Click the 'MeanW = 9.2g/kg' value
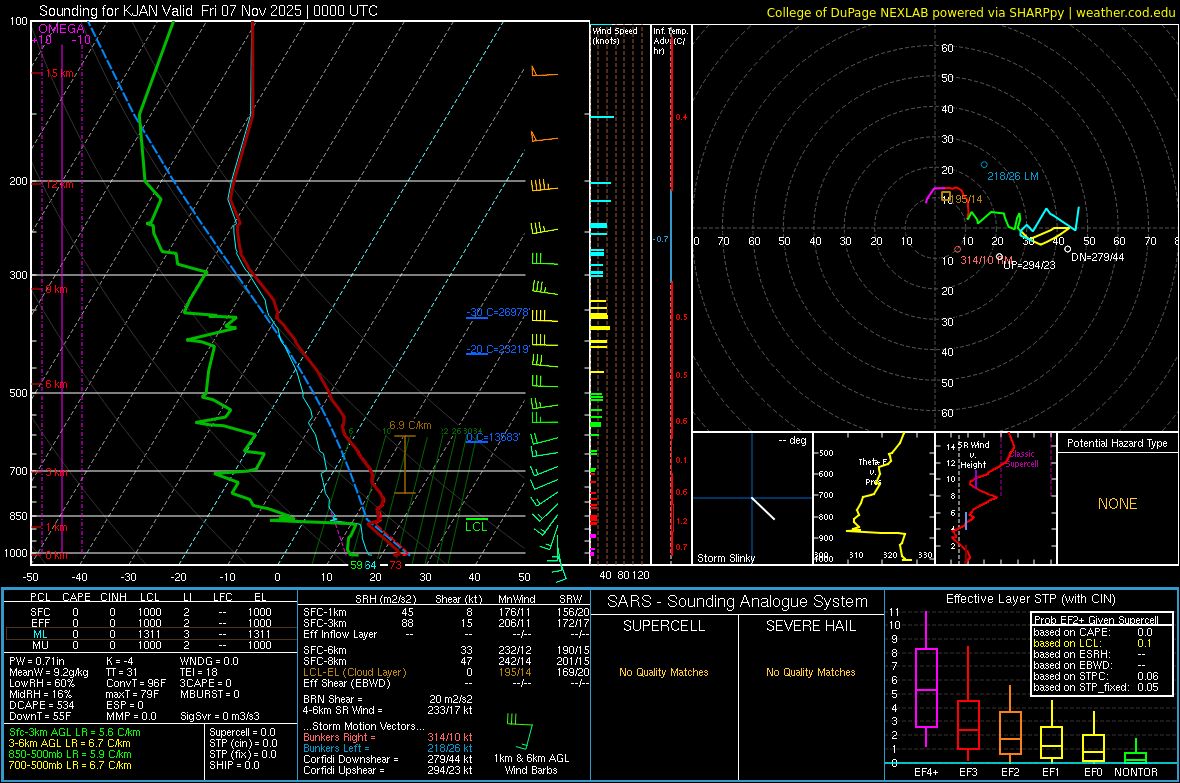The image size is (1180, 783). tap(48, 672)
